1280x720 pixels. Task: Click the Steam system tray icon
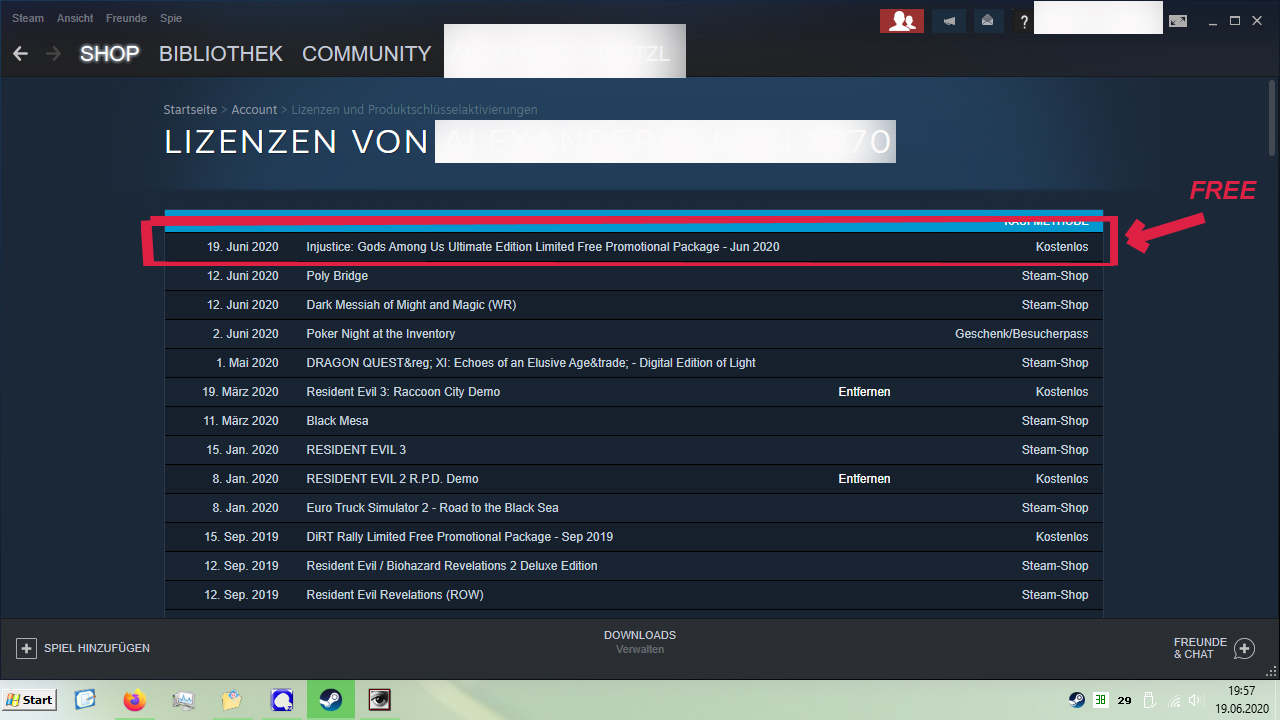pos(1077,700)
